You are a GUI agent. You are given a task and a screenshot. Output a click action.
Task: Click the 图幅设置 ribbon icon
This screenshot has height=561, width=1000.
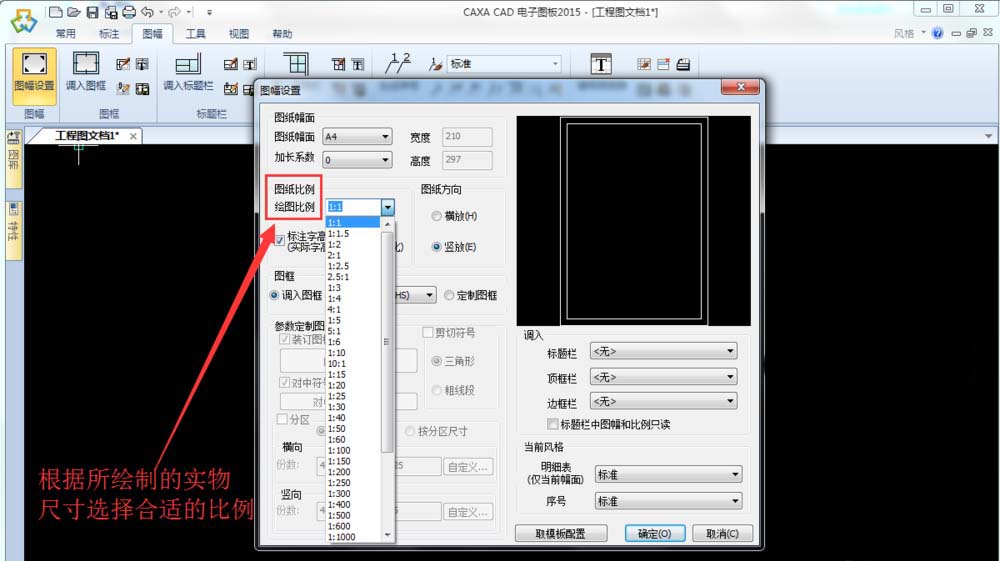[34, 75]
